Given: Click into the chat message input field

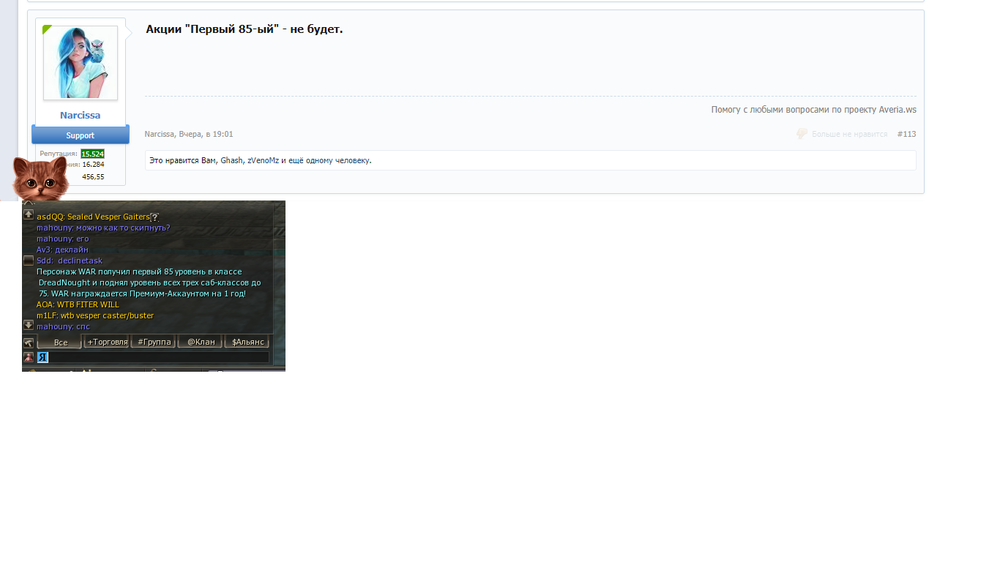Looking at the screenshot, I should point(160,357).
